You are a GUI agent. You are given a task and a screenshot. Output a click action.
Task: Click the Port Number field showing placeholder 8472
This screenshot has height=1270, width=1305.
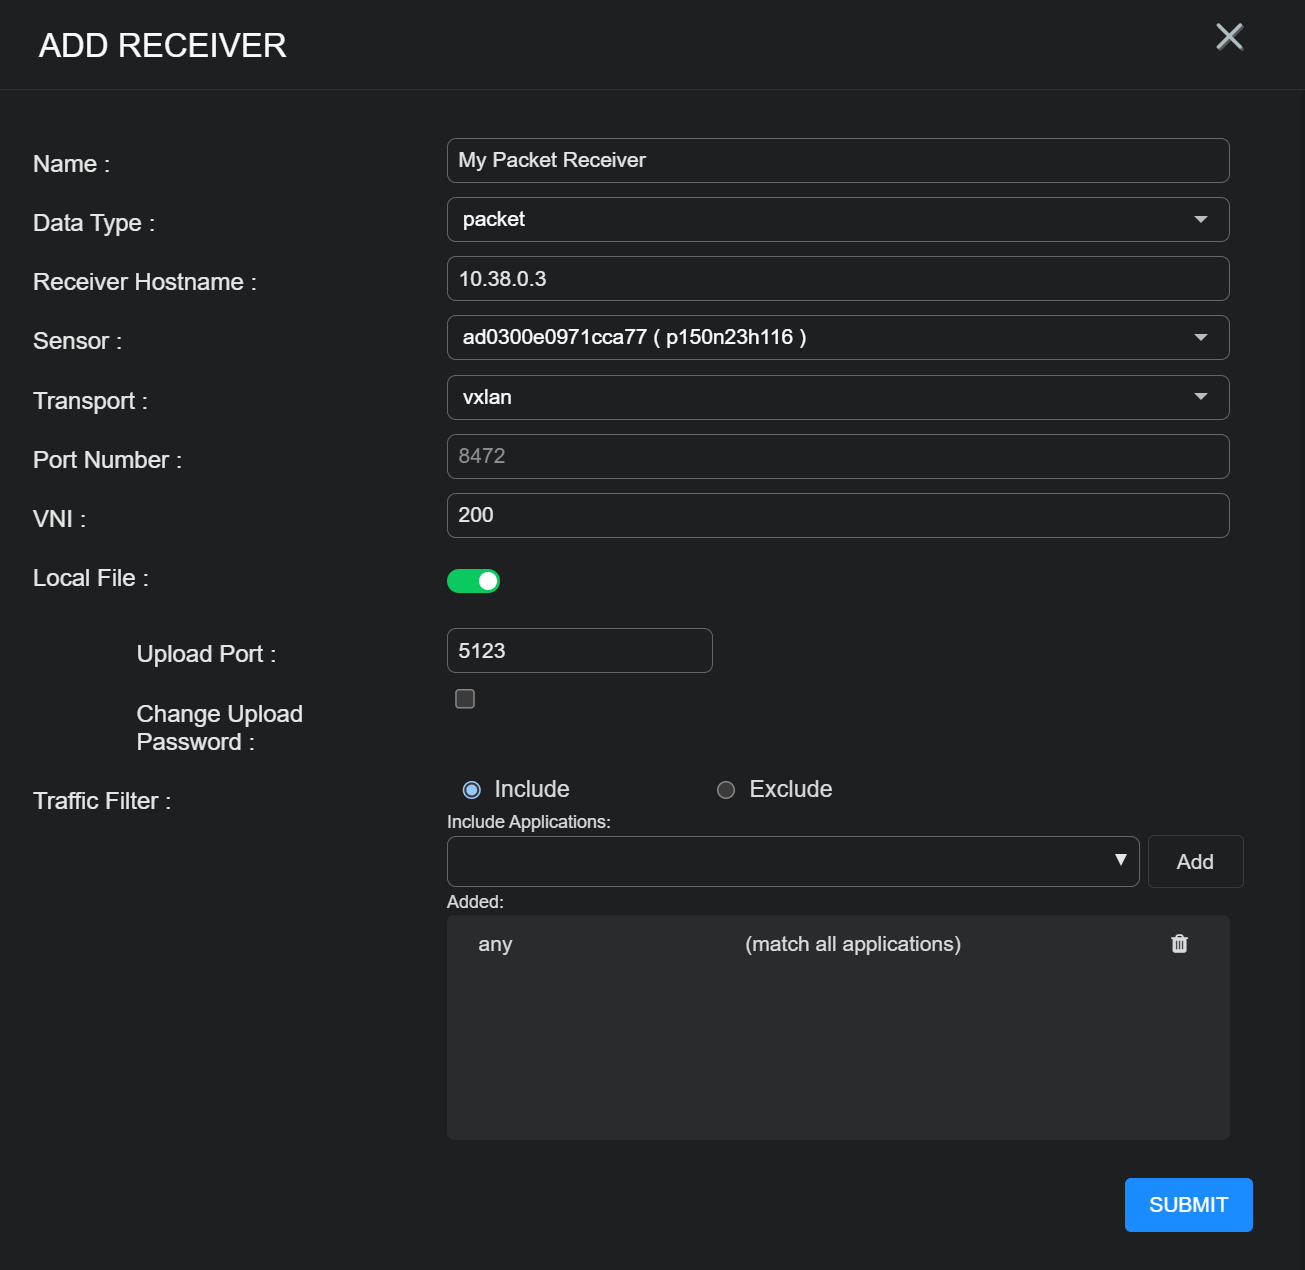pos(838,456)
